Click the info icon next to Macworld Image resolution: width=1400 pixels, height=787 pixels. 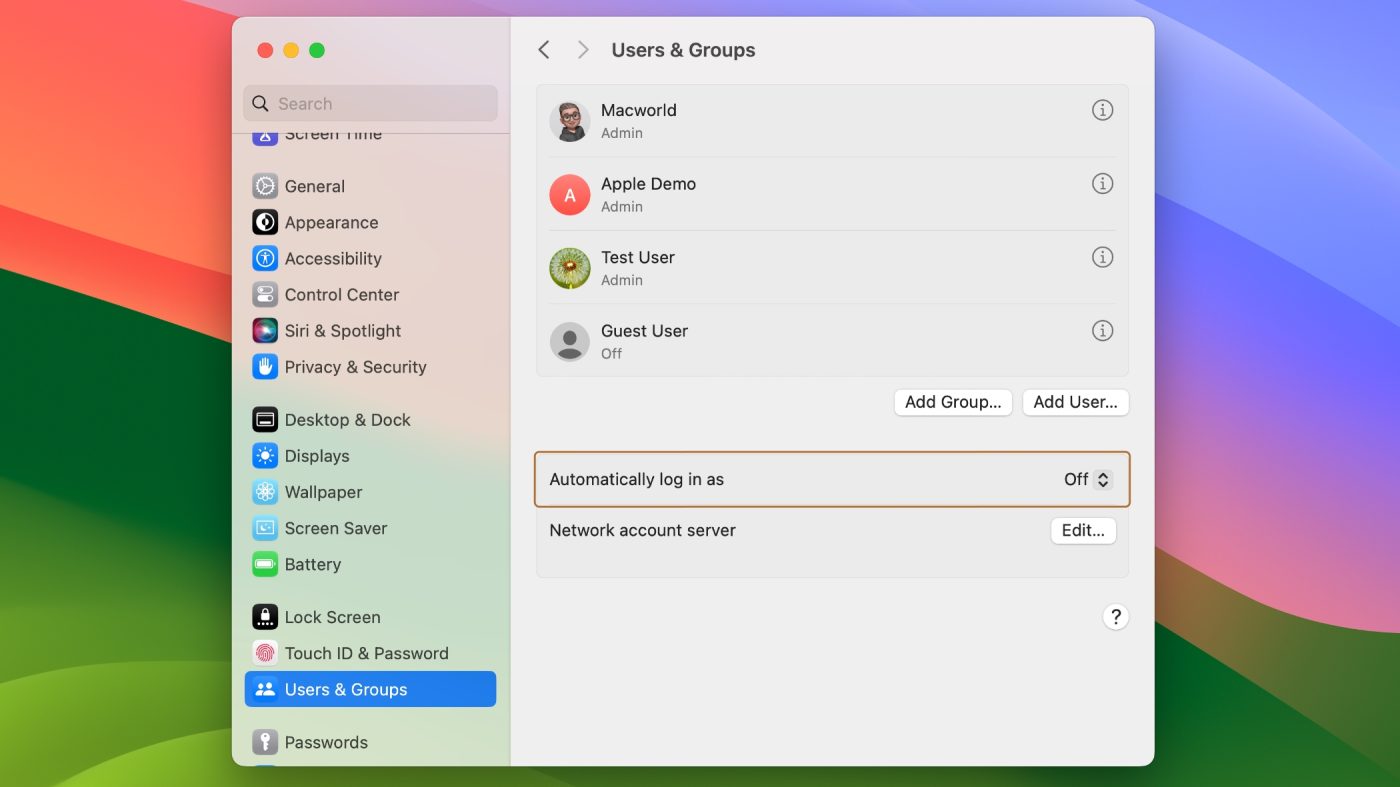tap(1102, 110)
